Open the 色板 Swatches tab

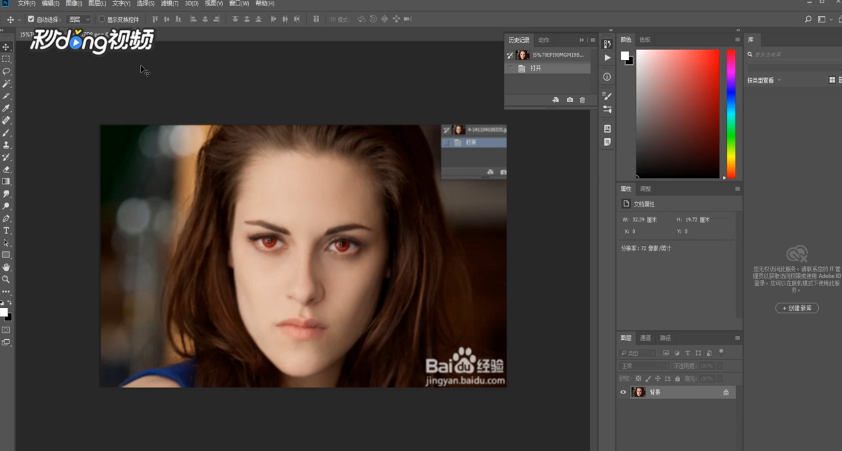(x=645, y=40)
